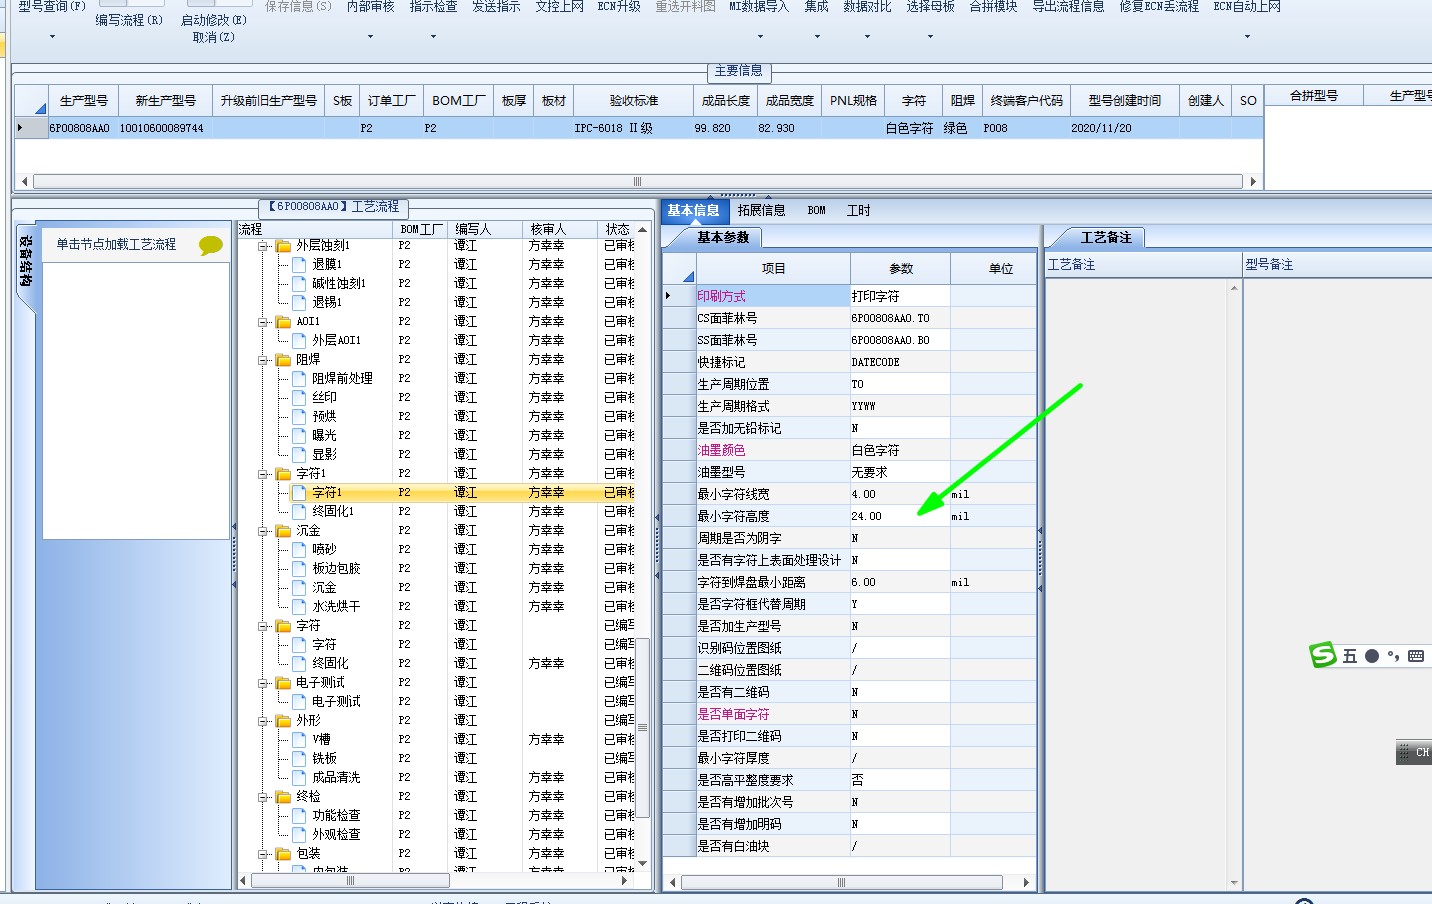
Task: Click the 发送指示 toolbar button
Action: coord(496,7)
